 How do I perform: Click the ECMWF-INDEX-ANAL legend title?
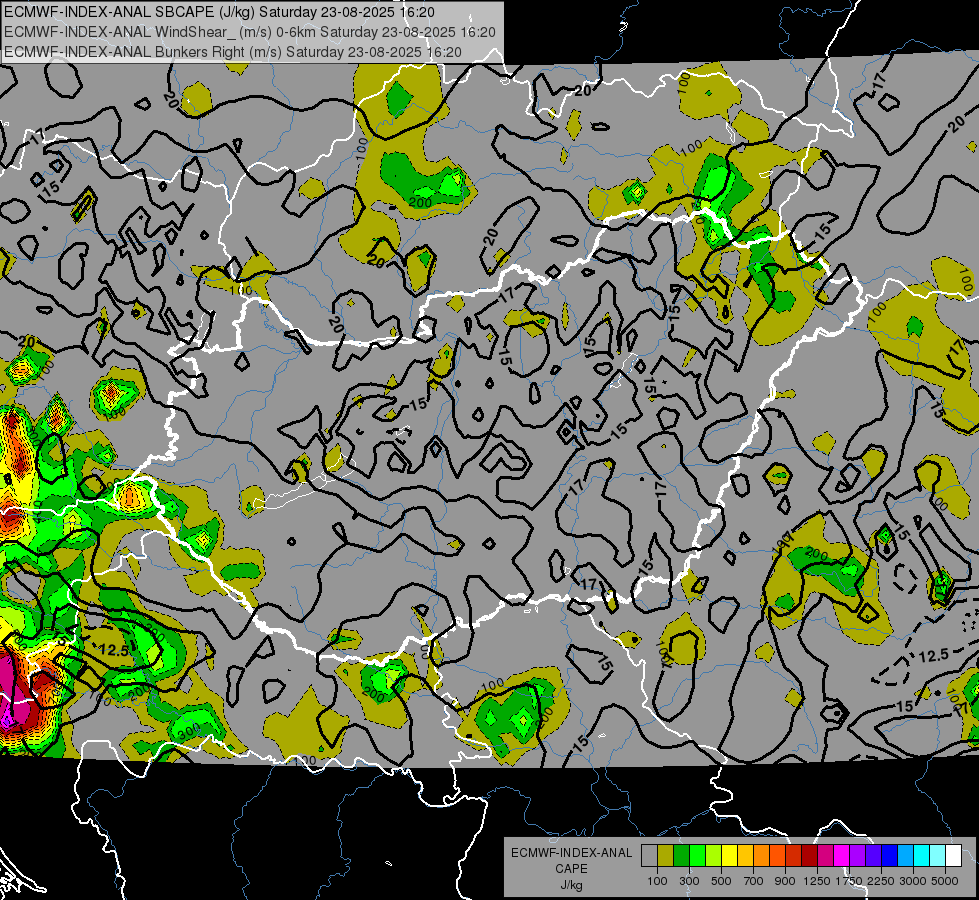pos(571,853)
